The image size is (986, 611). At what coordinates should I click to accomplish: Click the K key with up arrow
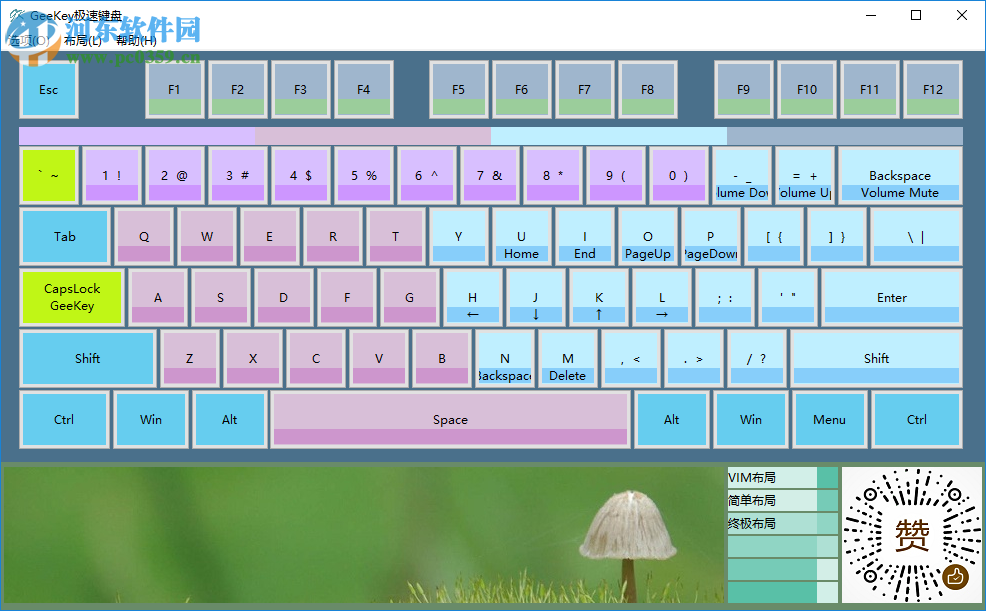point(599,297)
